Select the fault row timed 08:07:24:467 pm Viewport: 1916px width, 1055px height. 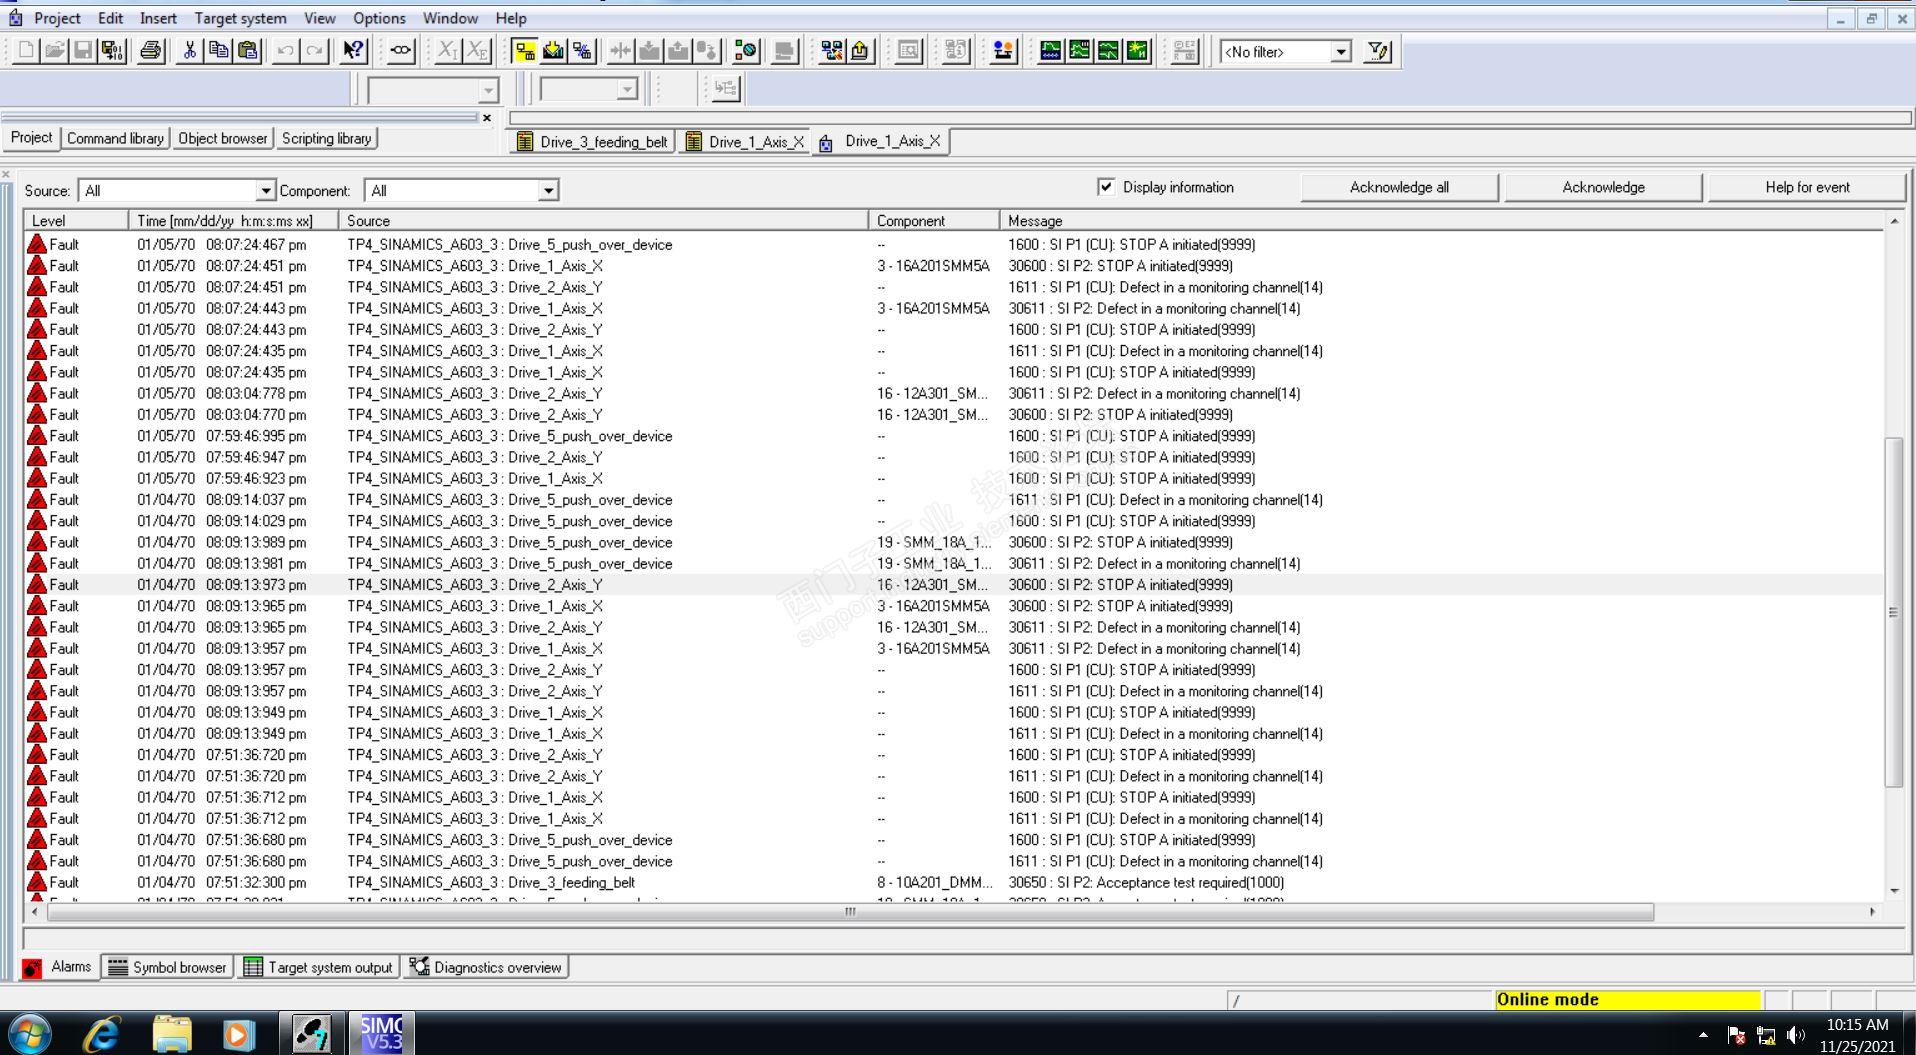[954, 244]
